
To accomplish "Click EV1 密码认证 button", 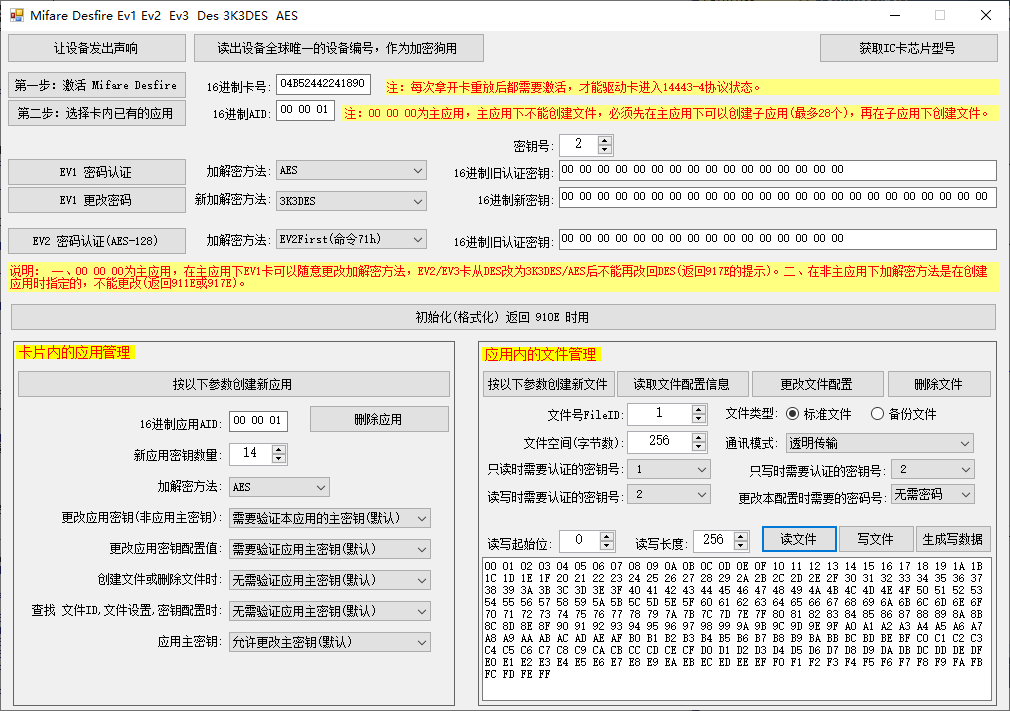I will point(97,172).
